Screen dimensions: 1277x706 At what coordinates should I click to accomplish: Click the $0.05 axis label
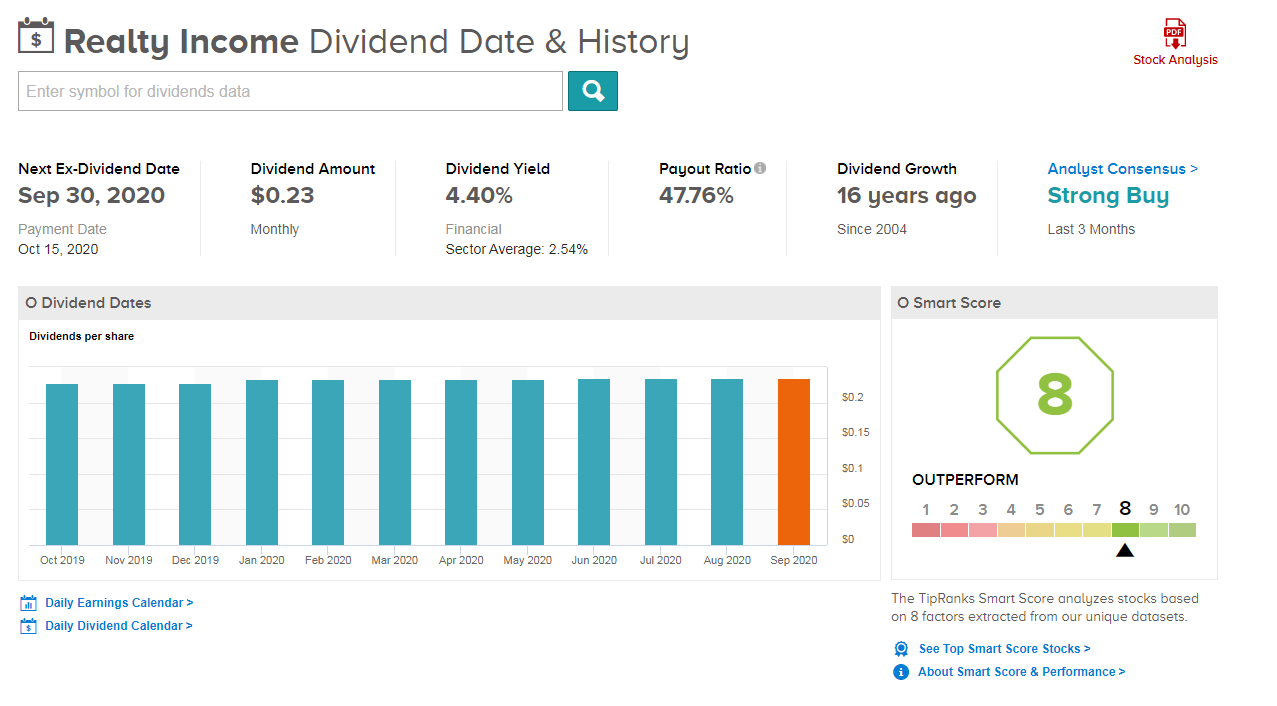(x=855, y=503)
